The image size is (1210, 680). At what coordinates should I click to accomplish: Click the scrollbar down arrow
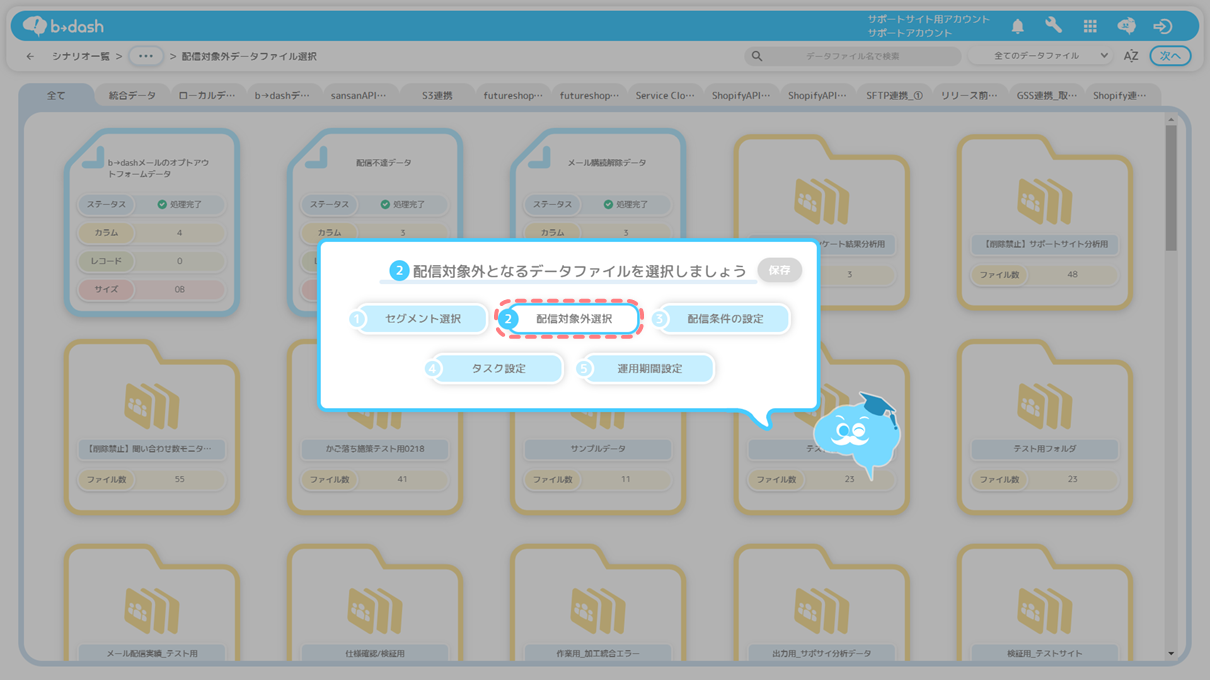click(1171, 654)
